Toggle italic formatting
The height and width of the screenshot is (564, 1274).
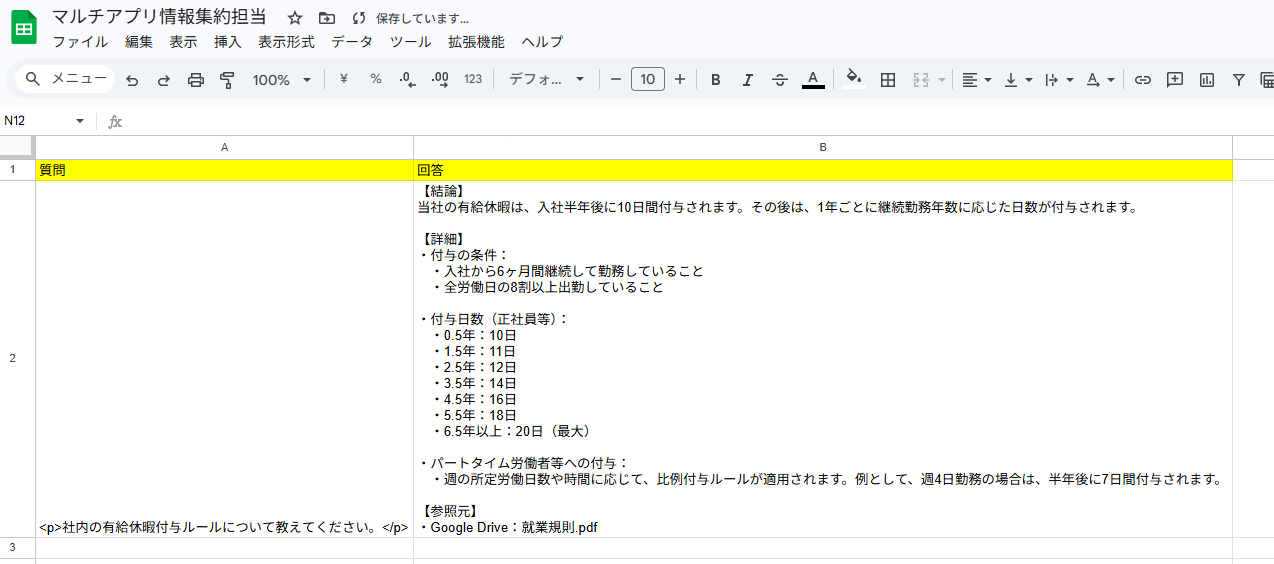point(748,80)
